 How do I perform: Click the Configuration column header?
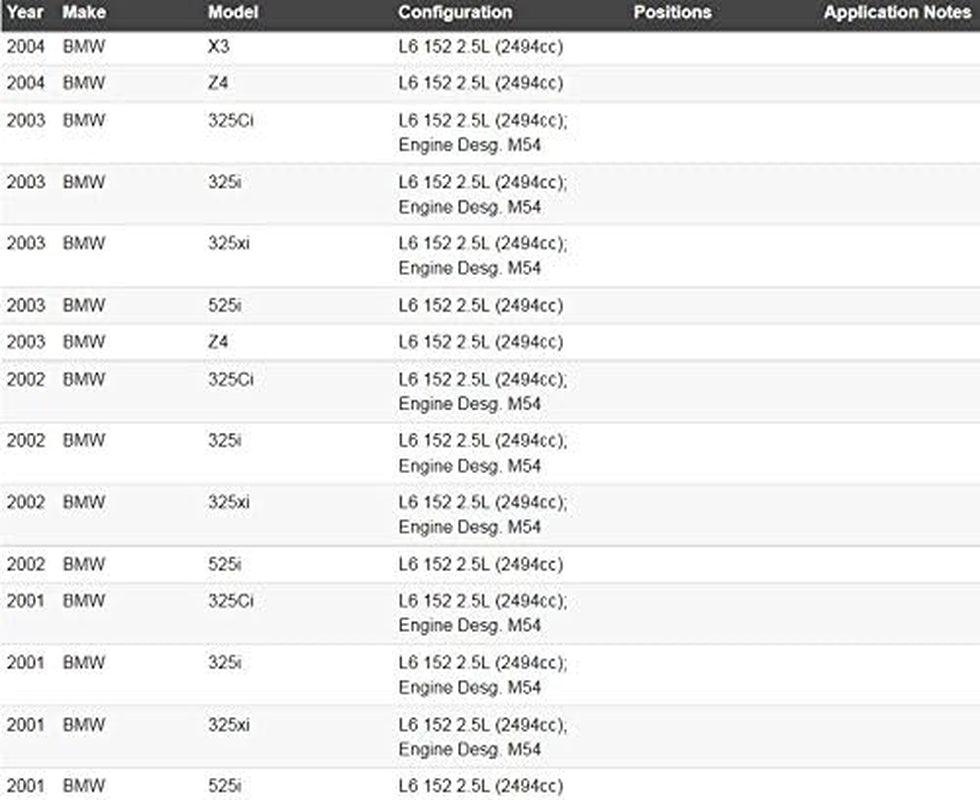point(455,13)
